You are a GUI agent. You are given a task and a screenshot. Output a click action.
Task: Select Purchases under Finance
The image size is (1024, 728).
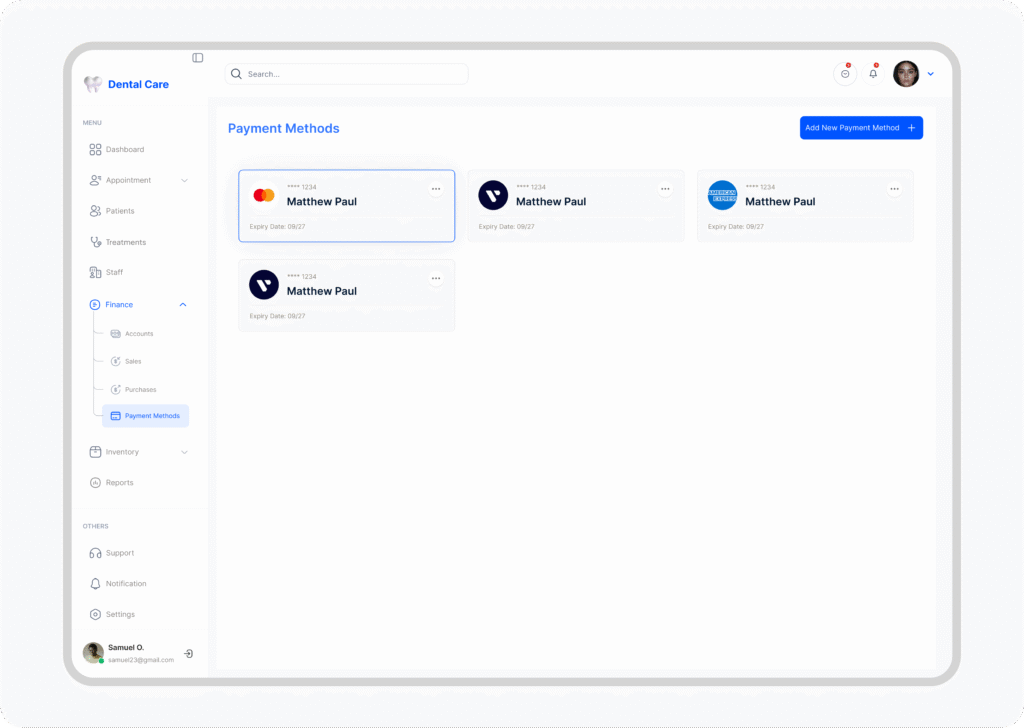[140, 390]
